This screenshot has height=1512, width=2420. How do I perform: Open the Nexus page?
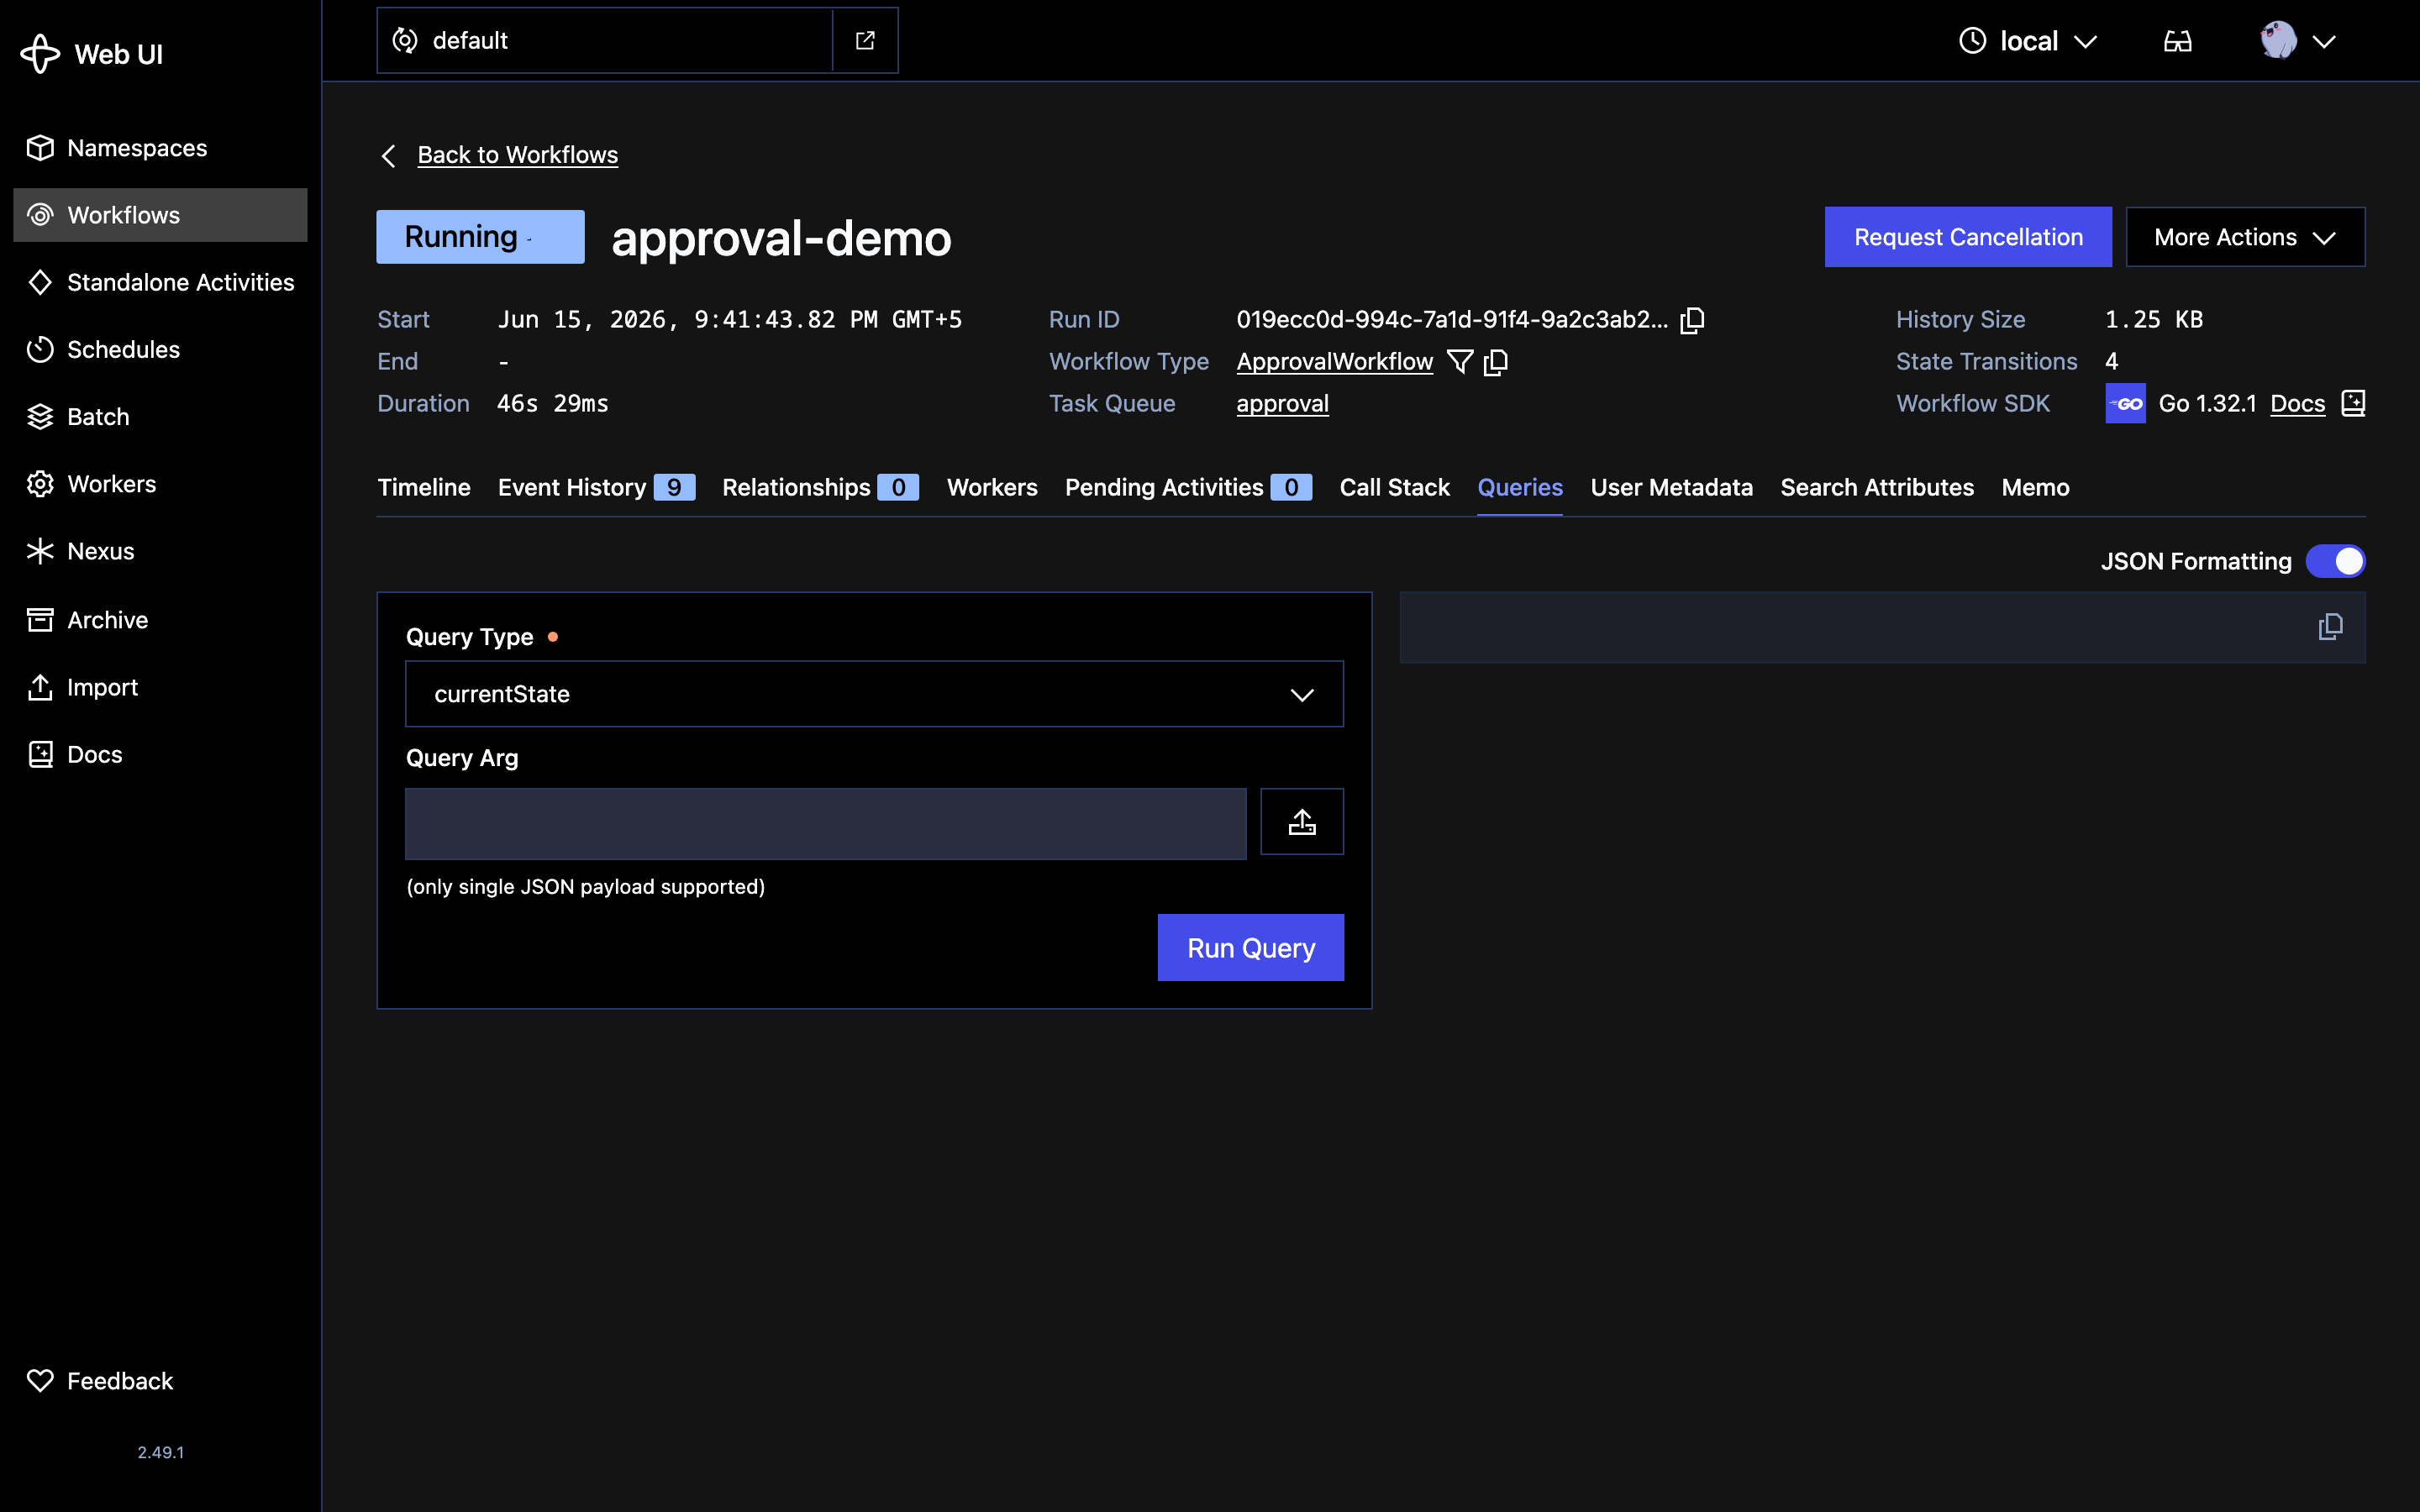(160, 551)
